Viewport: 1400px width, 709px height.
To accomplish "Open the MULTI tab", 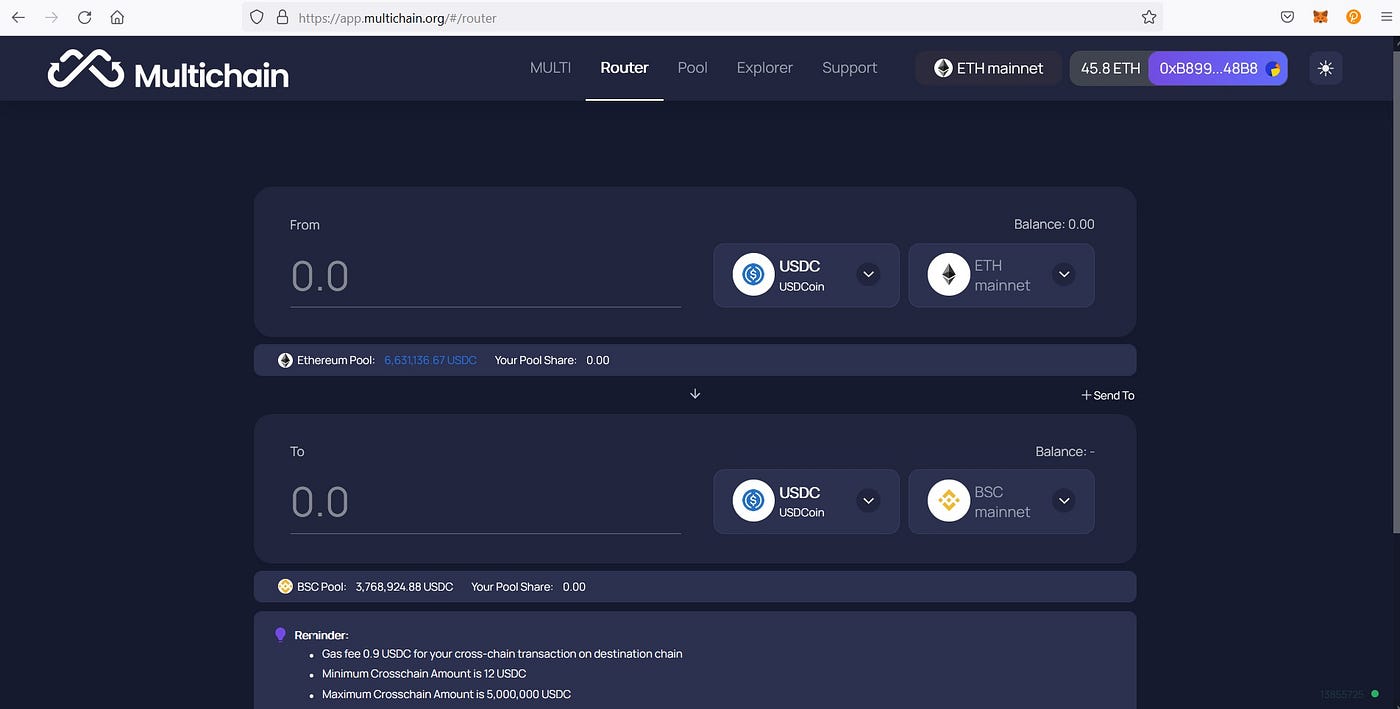I will (551, 68).
